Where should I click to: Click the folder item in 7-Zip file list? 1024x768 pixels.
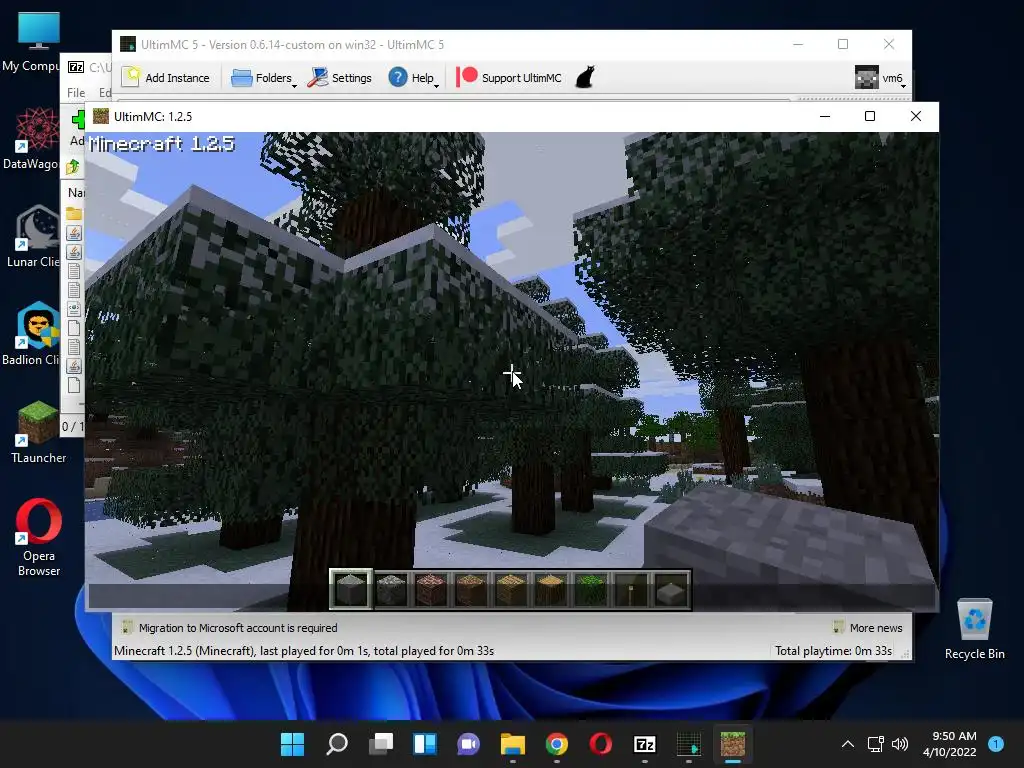pyautogui.click(x=74, y=214)
